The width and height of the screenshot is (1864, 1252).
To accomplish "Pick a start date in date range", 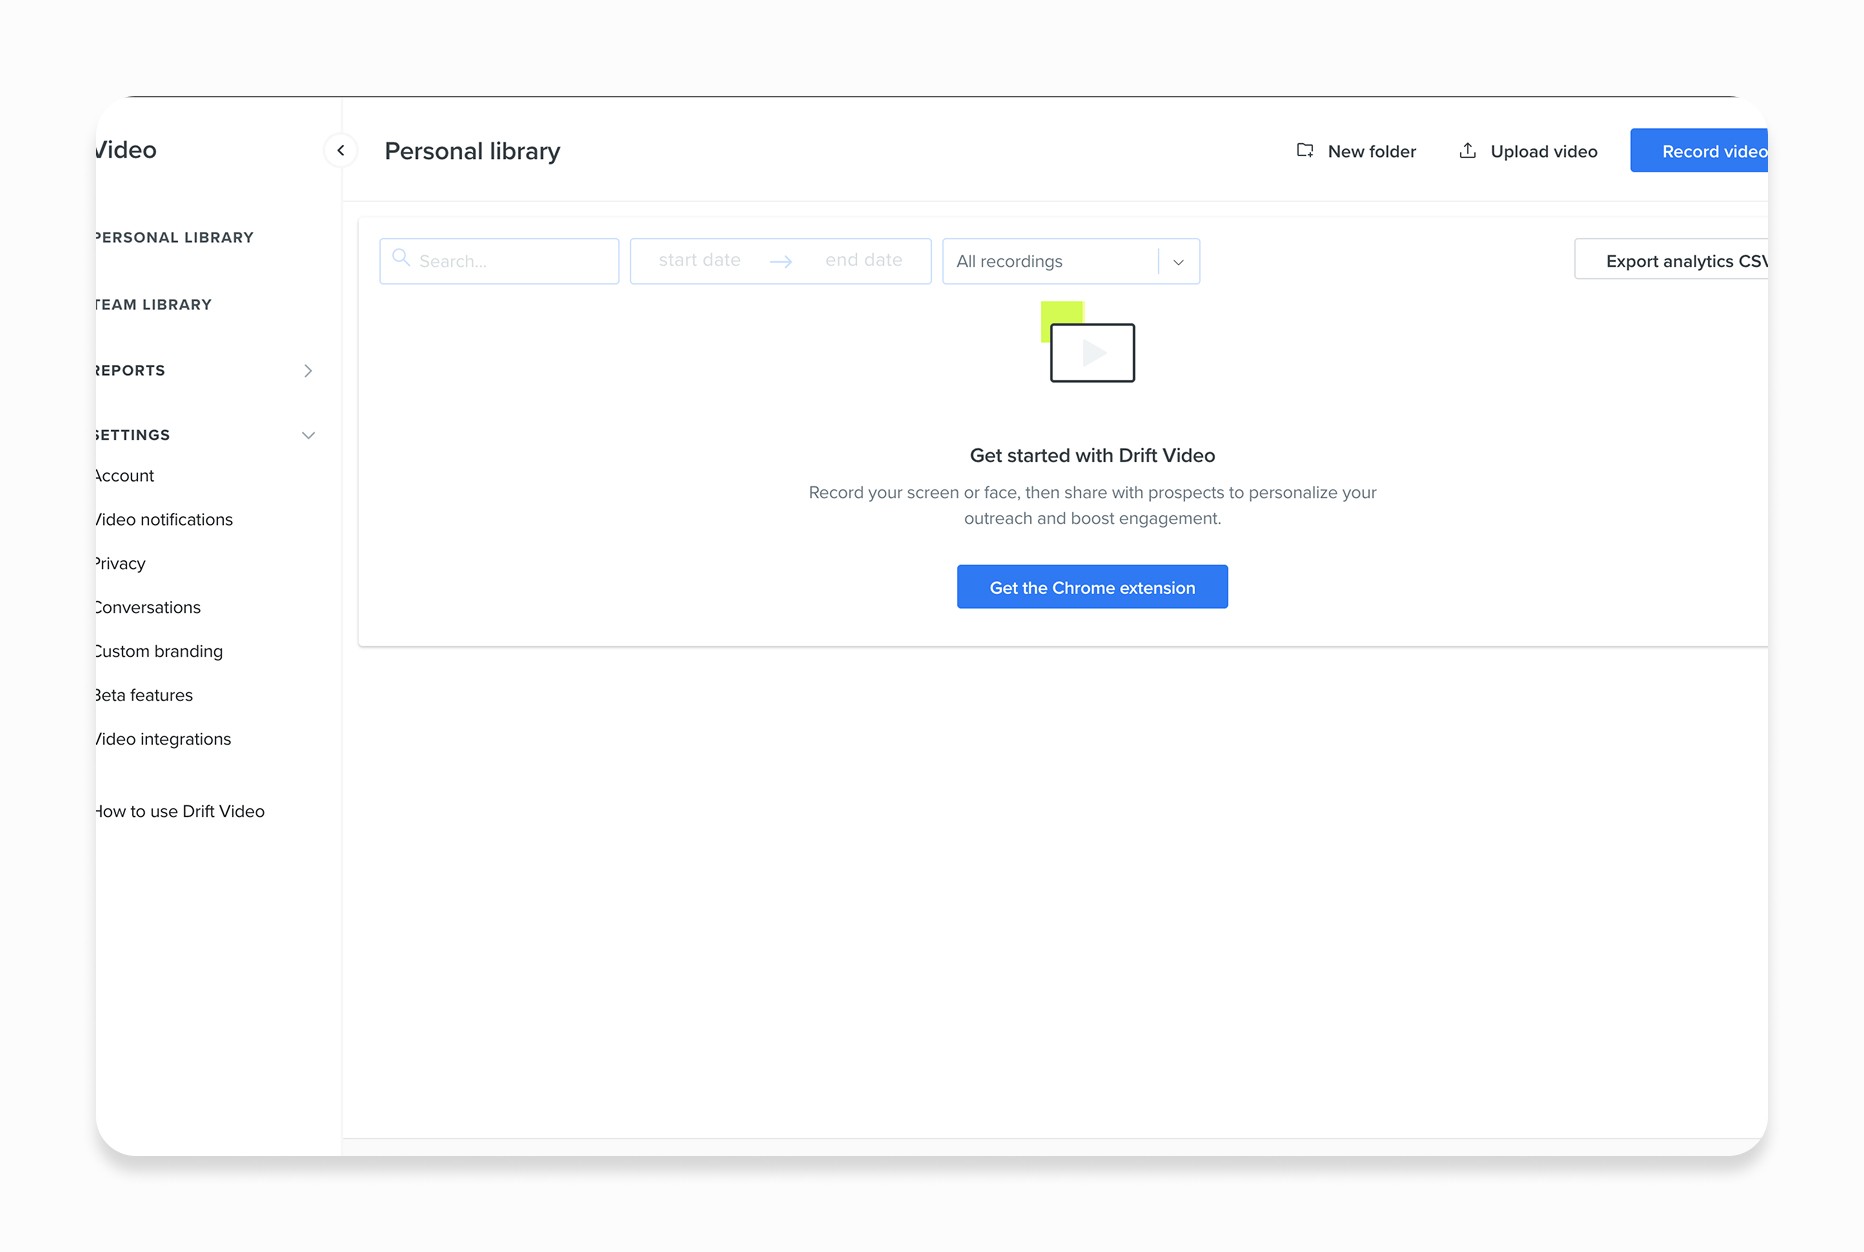I will point(699,260).
